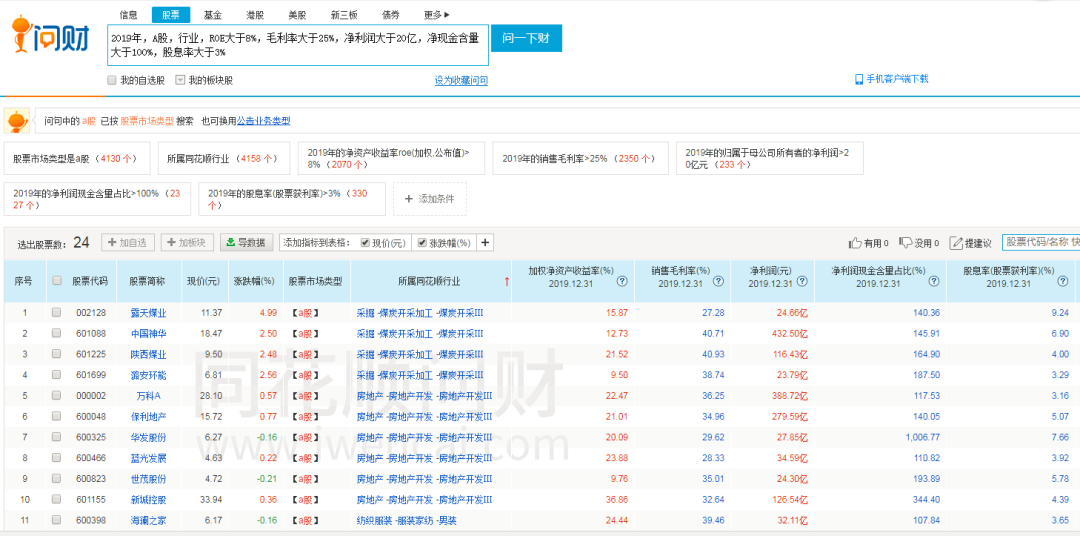Click the help icon for 加权净资产收益率 column

click(x=622, y=281)
